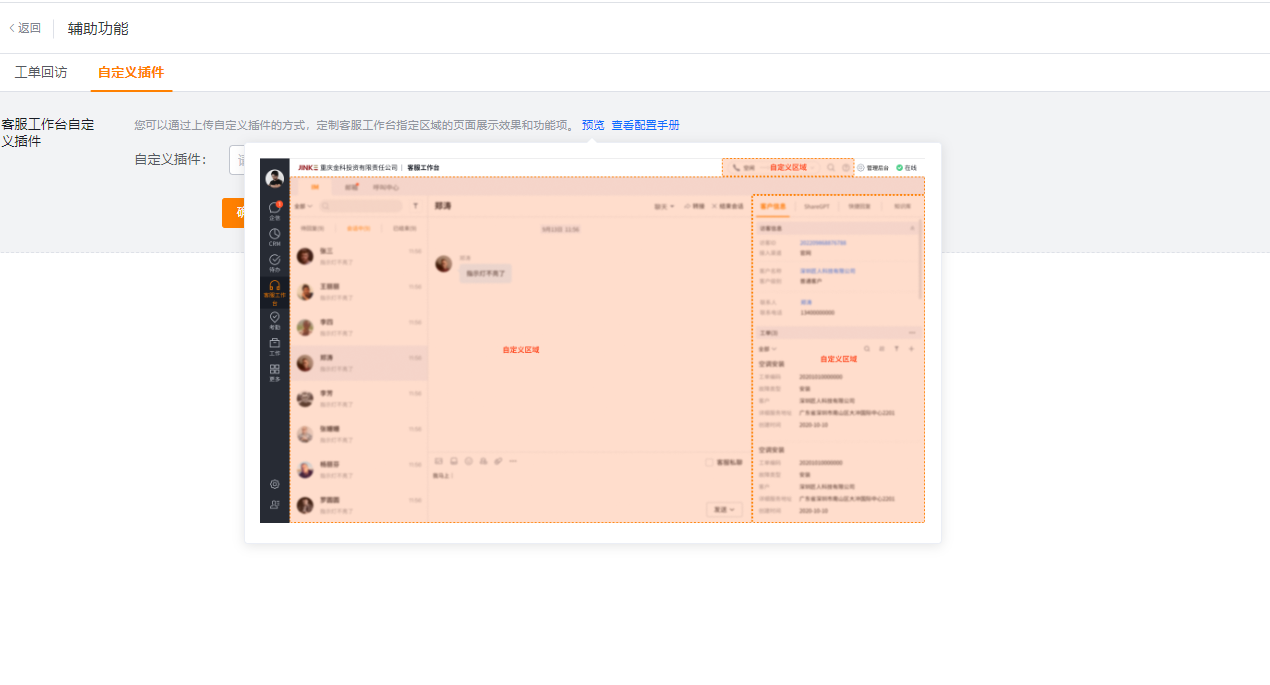1270x685 pixels.
Task: Click the workbench preview image popup
Action: coord(592,343)
